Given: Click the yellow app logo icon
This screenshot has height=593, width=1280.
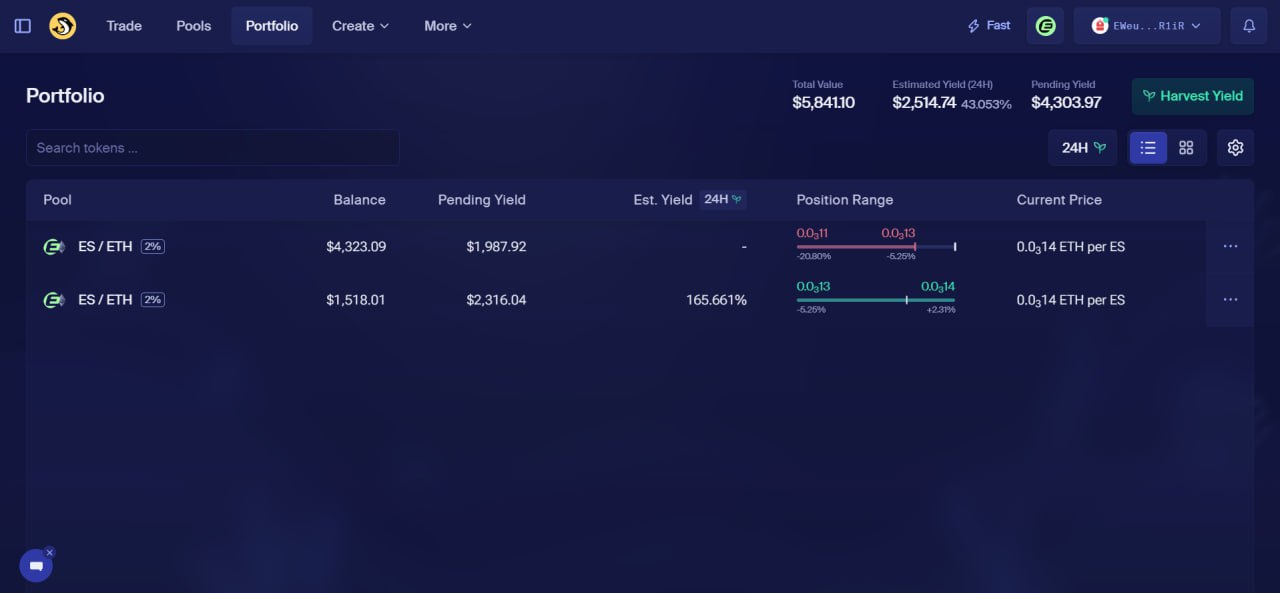Looking at the screenshot, I should pos(63,26).
